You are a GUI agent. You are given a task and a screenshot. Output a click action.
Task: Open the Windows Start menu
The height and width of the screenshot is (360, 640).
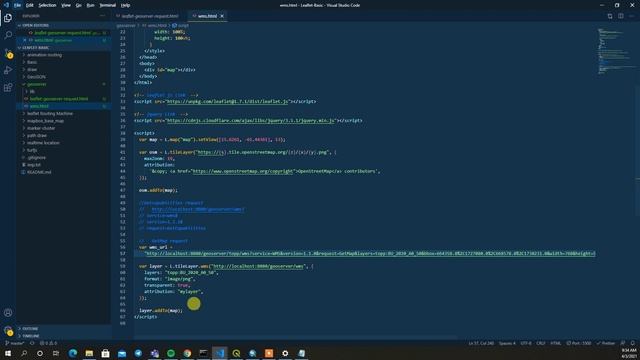(8, 353)
